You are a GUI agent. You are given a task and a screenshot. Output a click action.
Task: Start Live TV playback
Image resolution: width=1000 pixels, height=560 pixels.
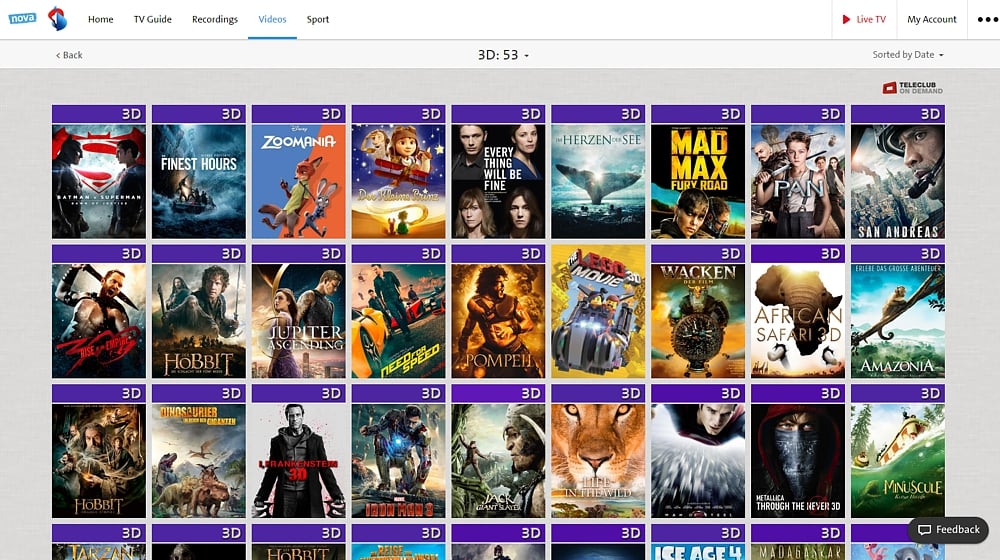tap(864, 19)
